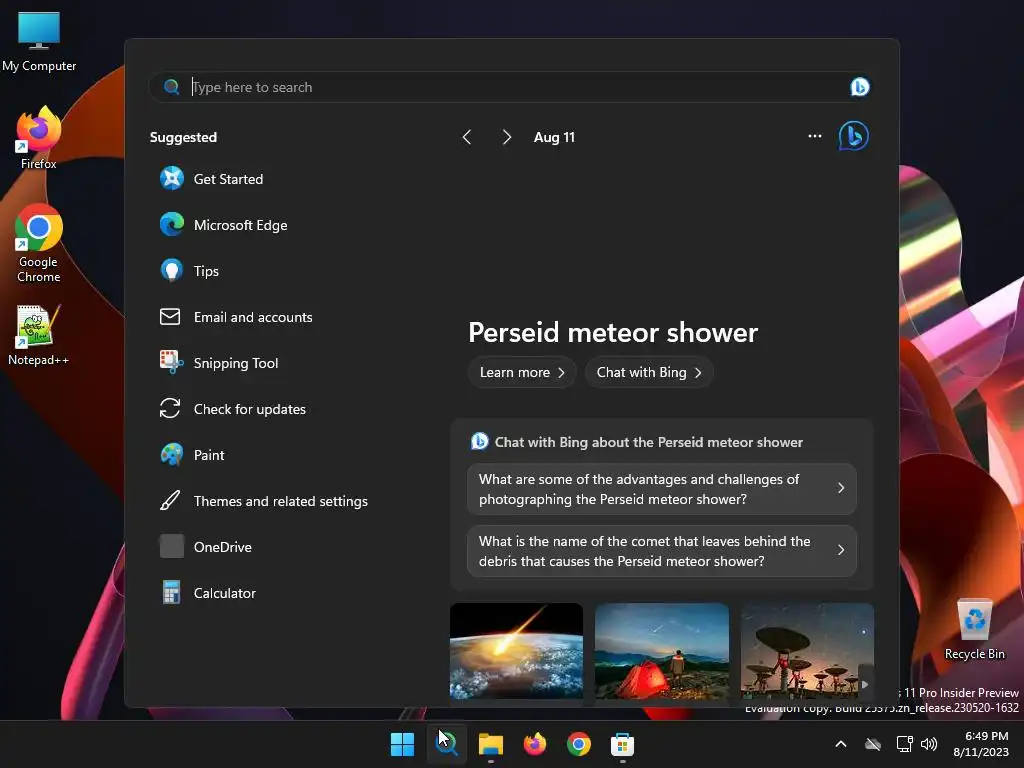Click the next arrow on thumbnails row

coord(865,684)
